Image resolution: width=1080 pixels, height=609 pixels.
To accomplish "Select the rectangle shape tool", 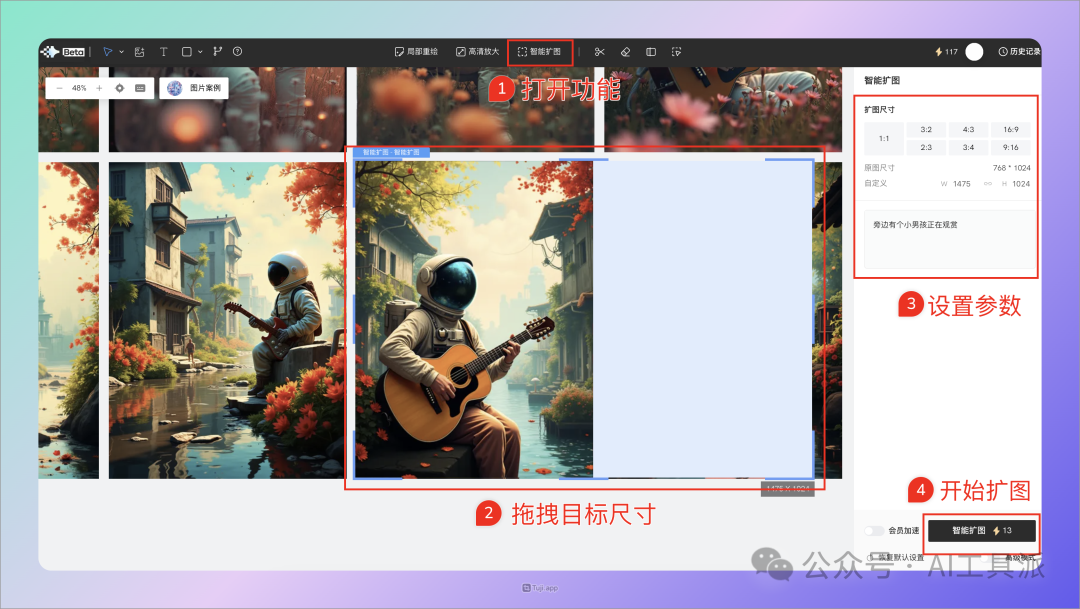I will (187, 52).
